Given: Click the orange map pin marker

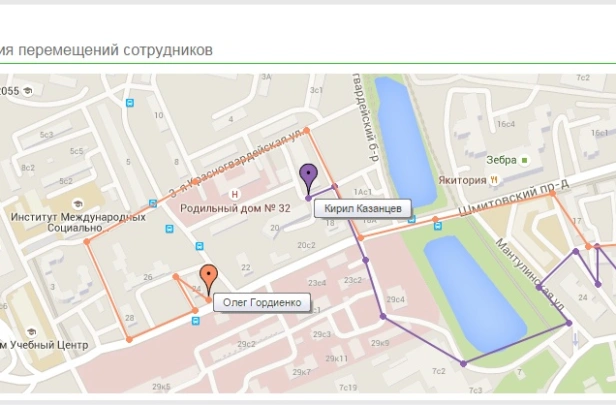Looking at the screenshot, I should [x=209, y=281].
